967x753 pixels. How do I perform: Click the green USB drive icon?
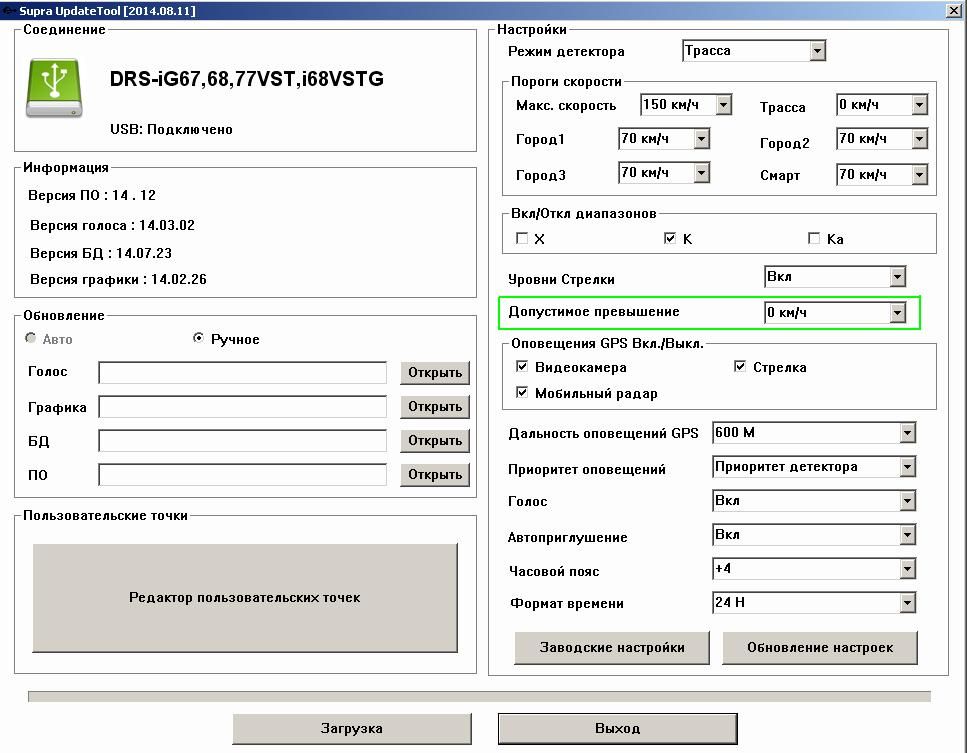click(x=54, y=88)
